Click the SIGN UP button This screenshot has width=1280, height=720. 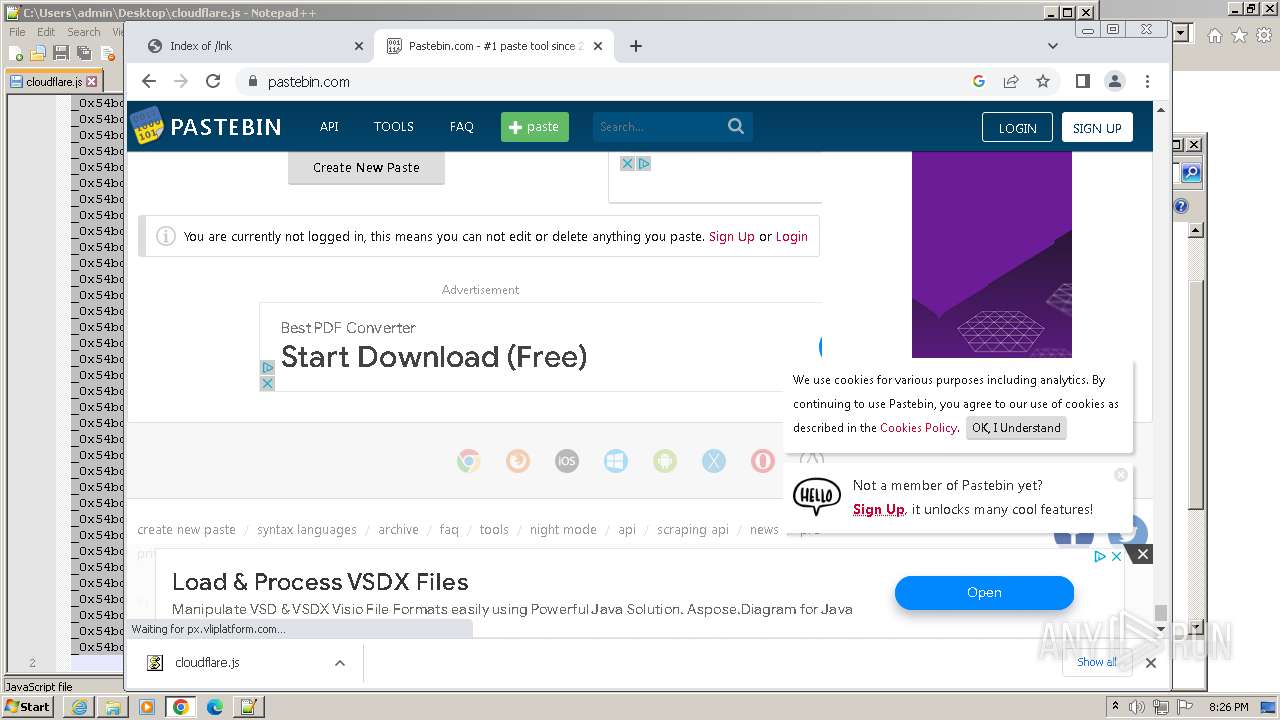[1097, 128]
